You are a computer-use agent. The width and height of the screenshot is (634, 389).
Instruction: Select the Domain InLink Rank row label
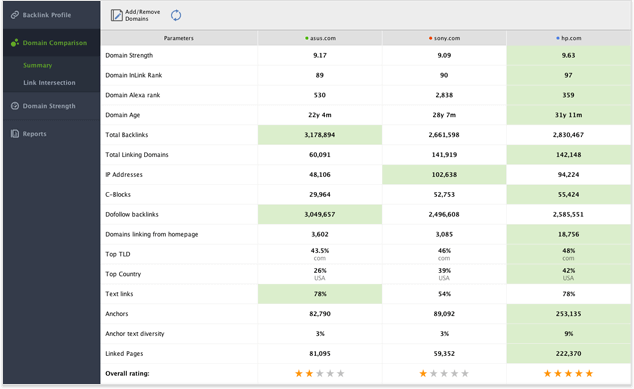133,75
